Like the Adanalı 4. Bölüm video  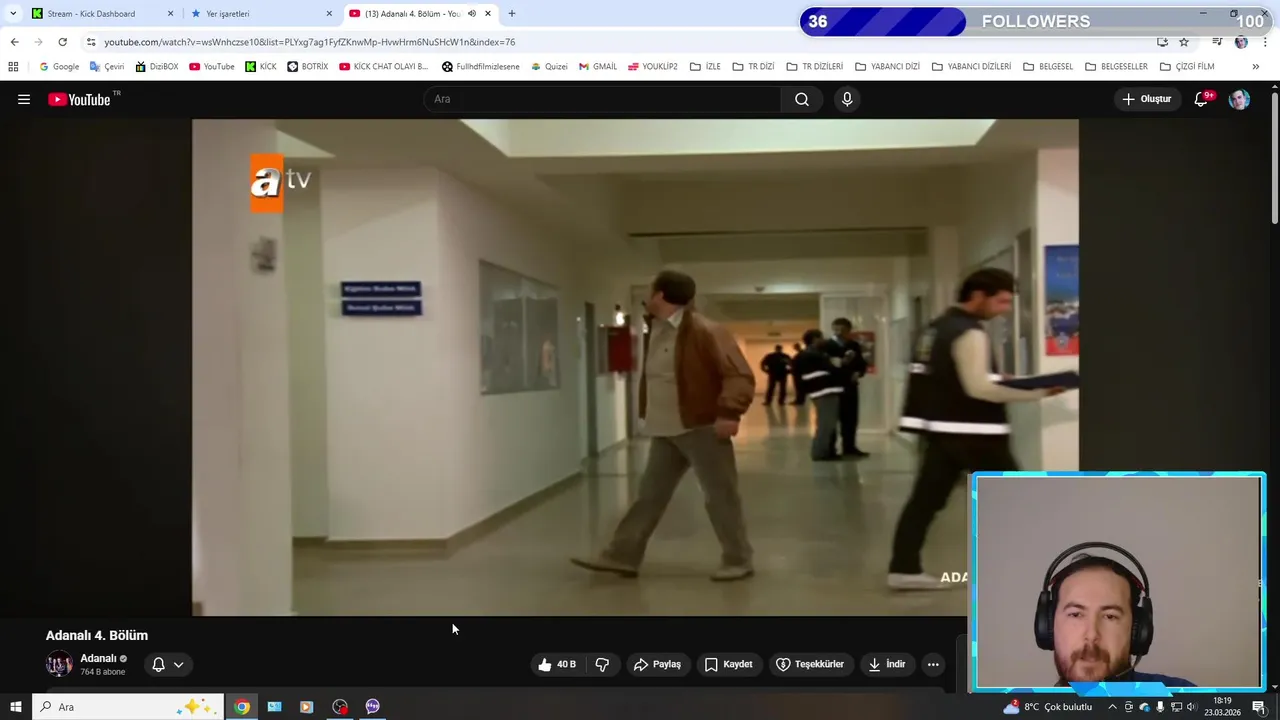557,664
